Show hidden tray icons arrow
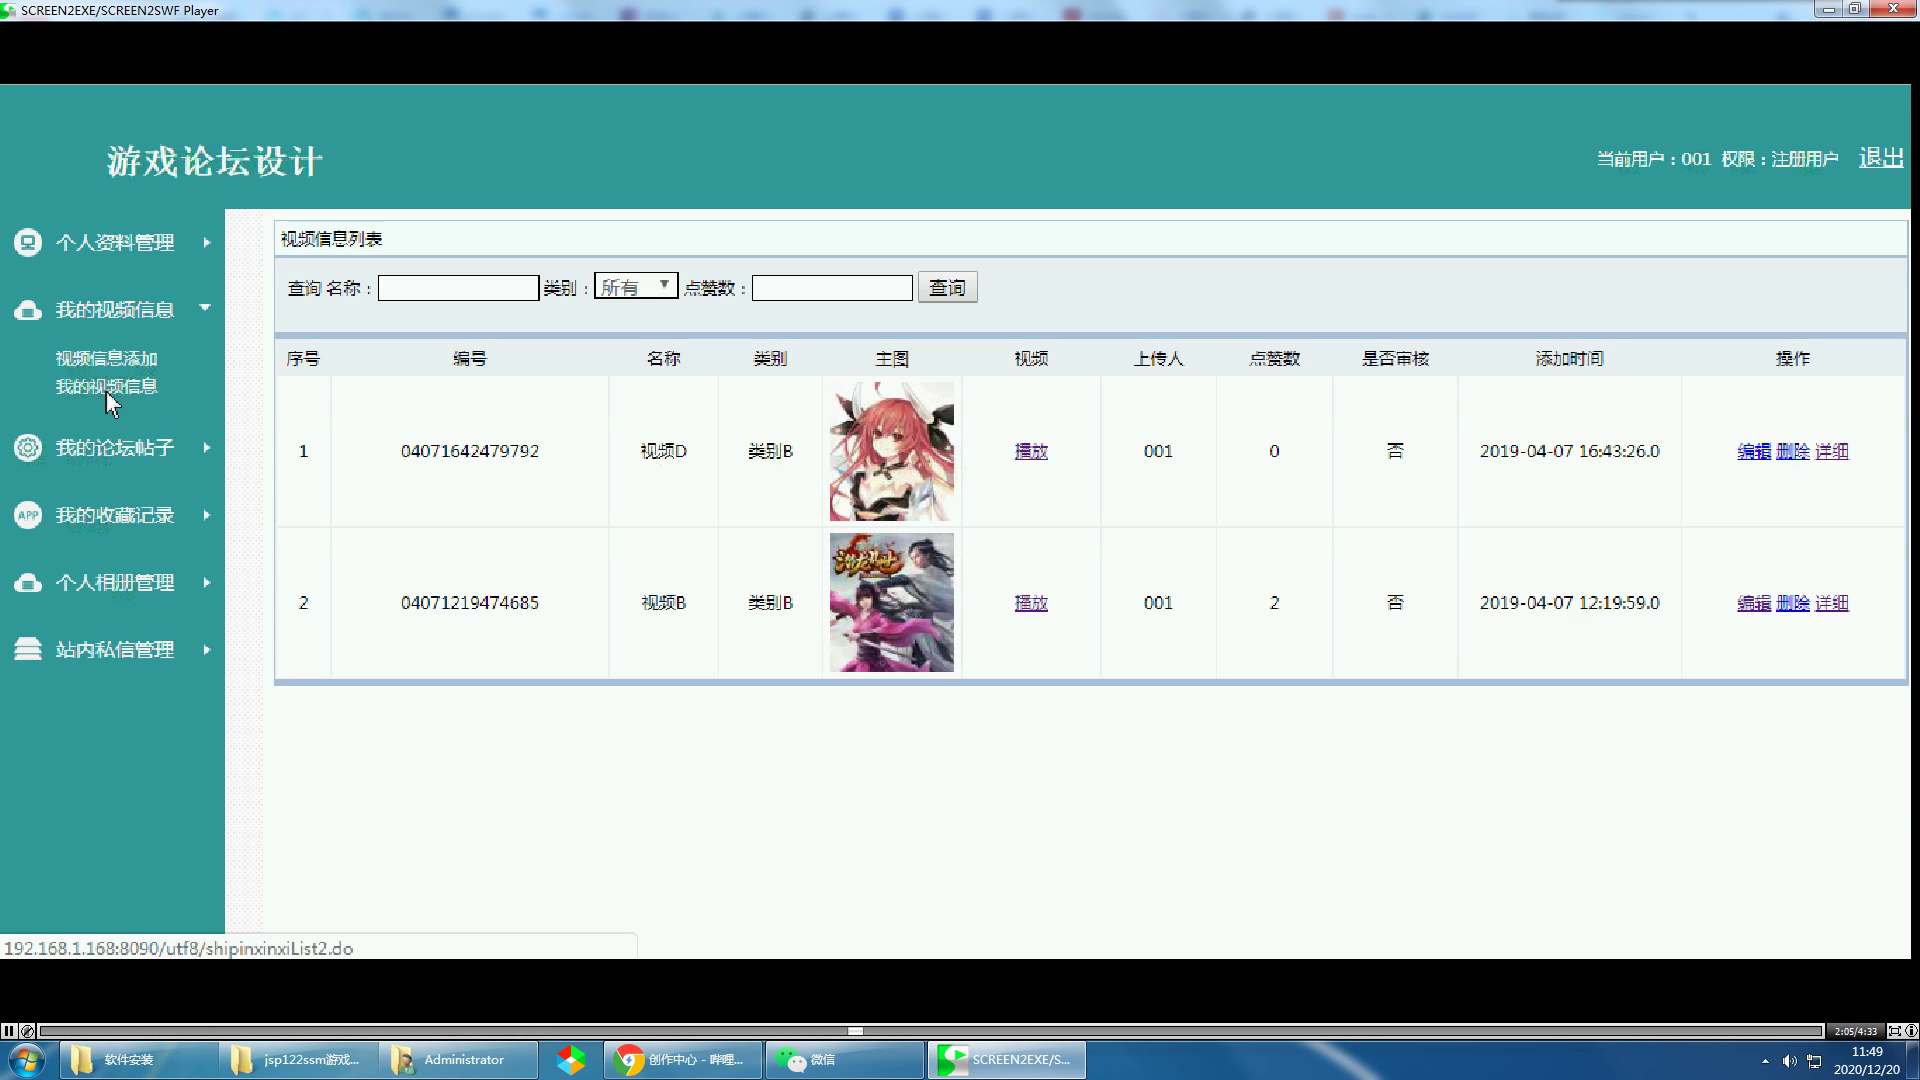Image resolution: width=1920 pixels, height=1080 pixels. [1765, 1061]
